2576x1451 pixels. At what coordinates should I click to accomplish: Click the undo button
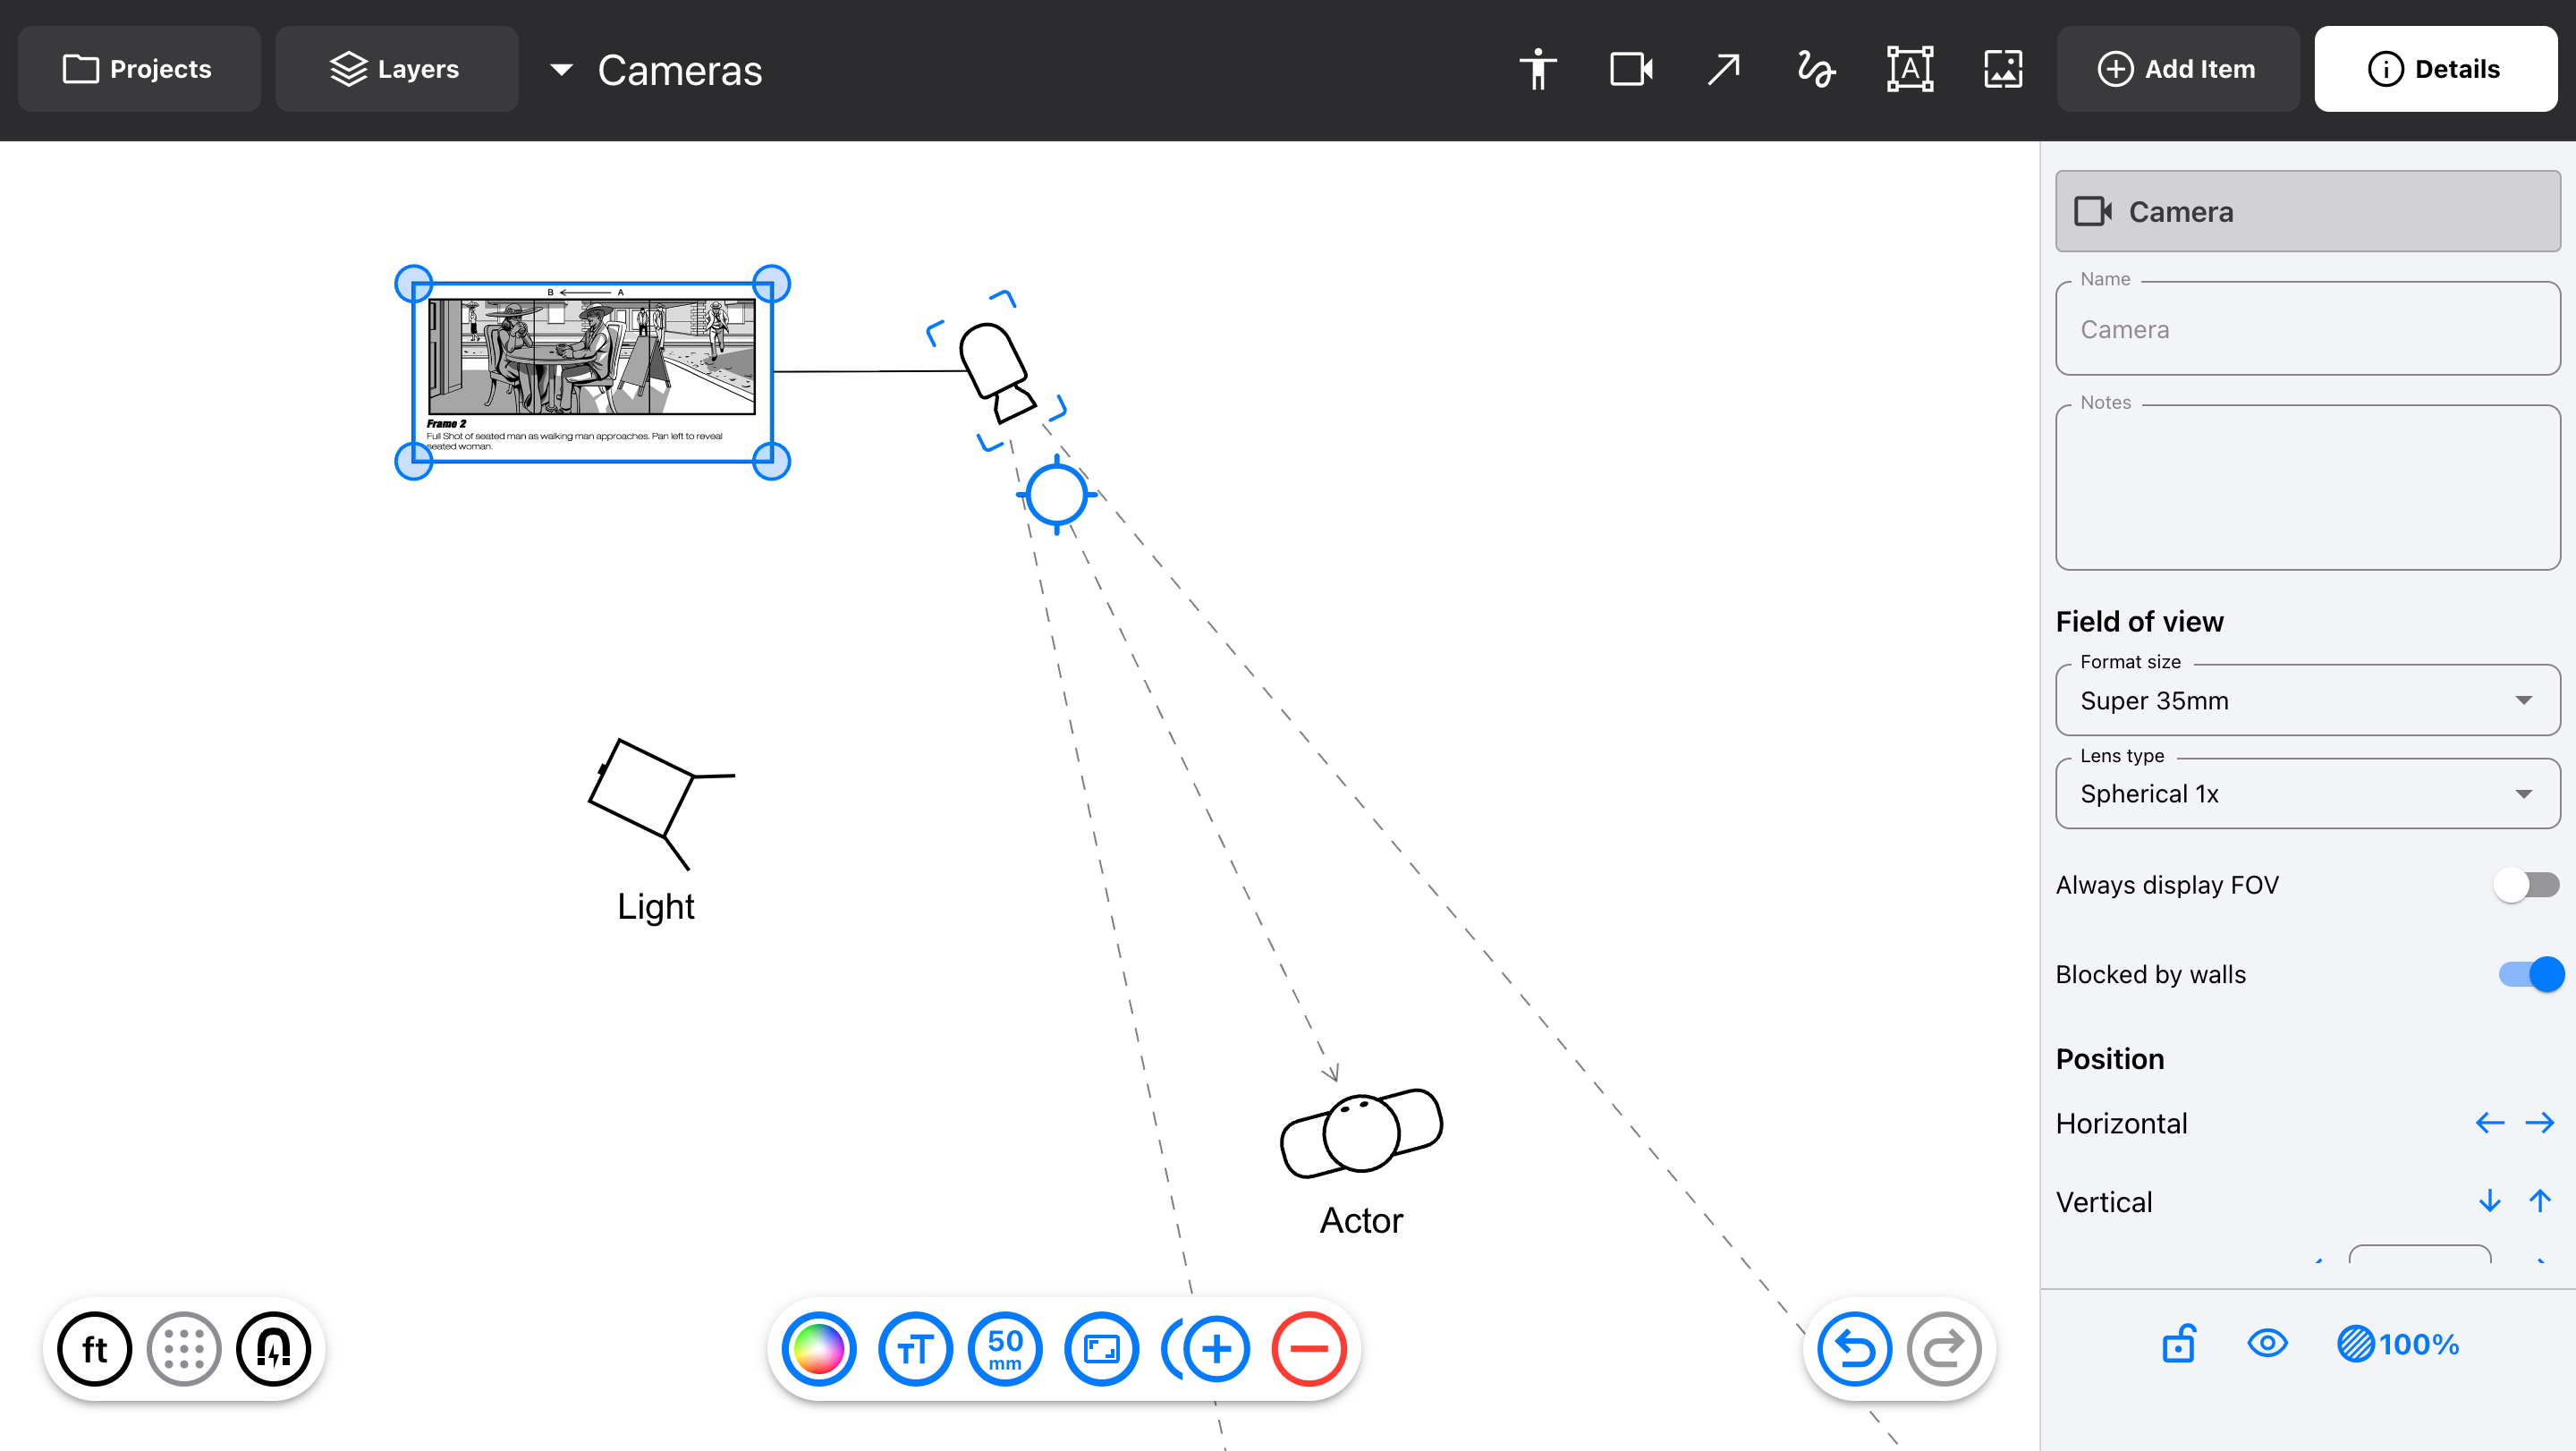1854,1348
